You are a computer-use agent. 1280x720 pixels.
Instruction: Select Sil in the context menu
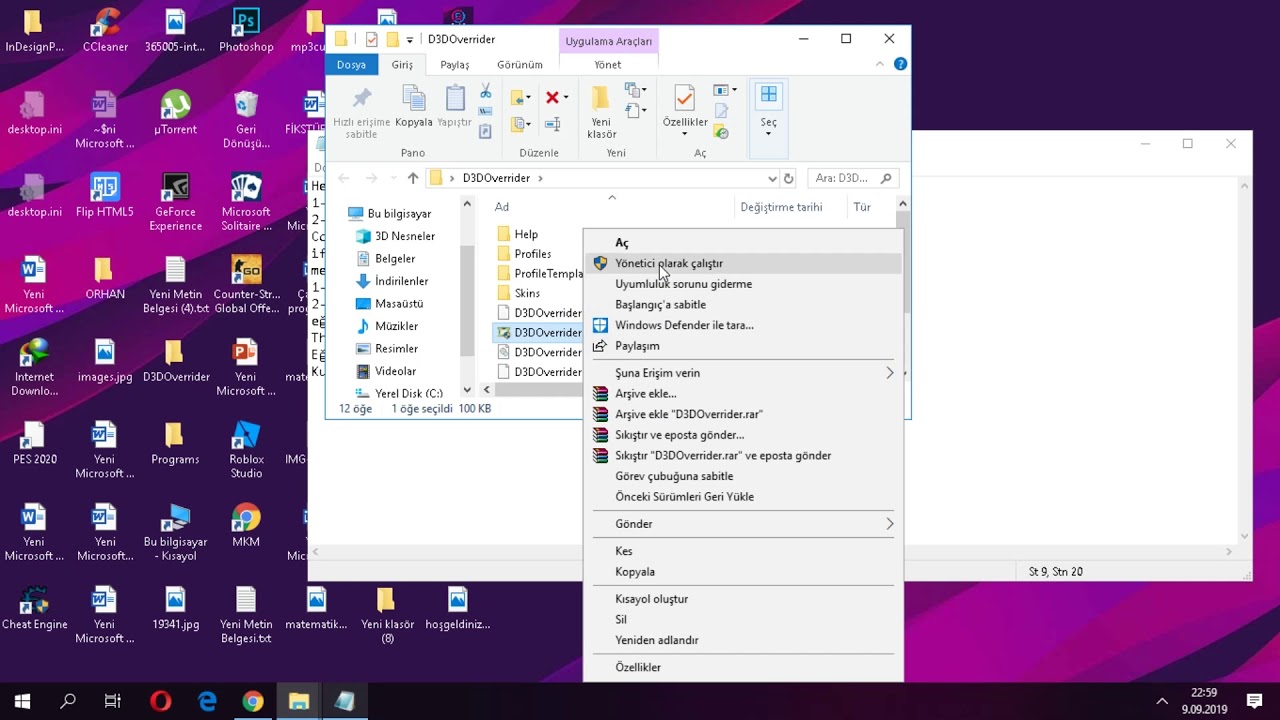[x=744, y=619]
